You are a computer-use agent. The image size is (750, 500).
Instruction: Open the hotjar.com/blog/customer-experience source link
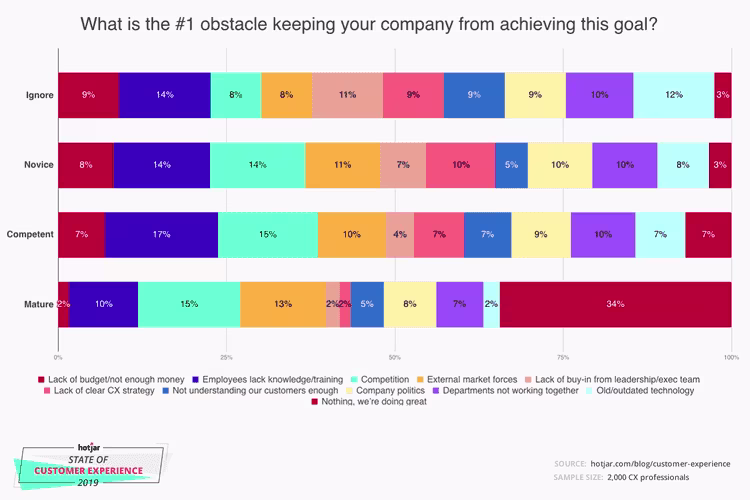coord(660,464)
